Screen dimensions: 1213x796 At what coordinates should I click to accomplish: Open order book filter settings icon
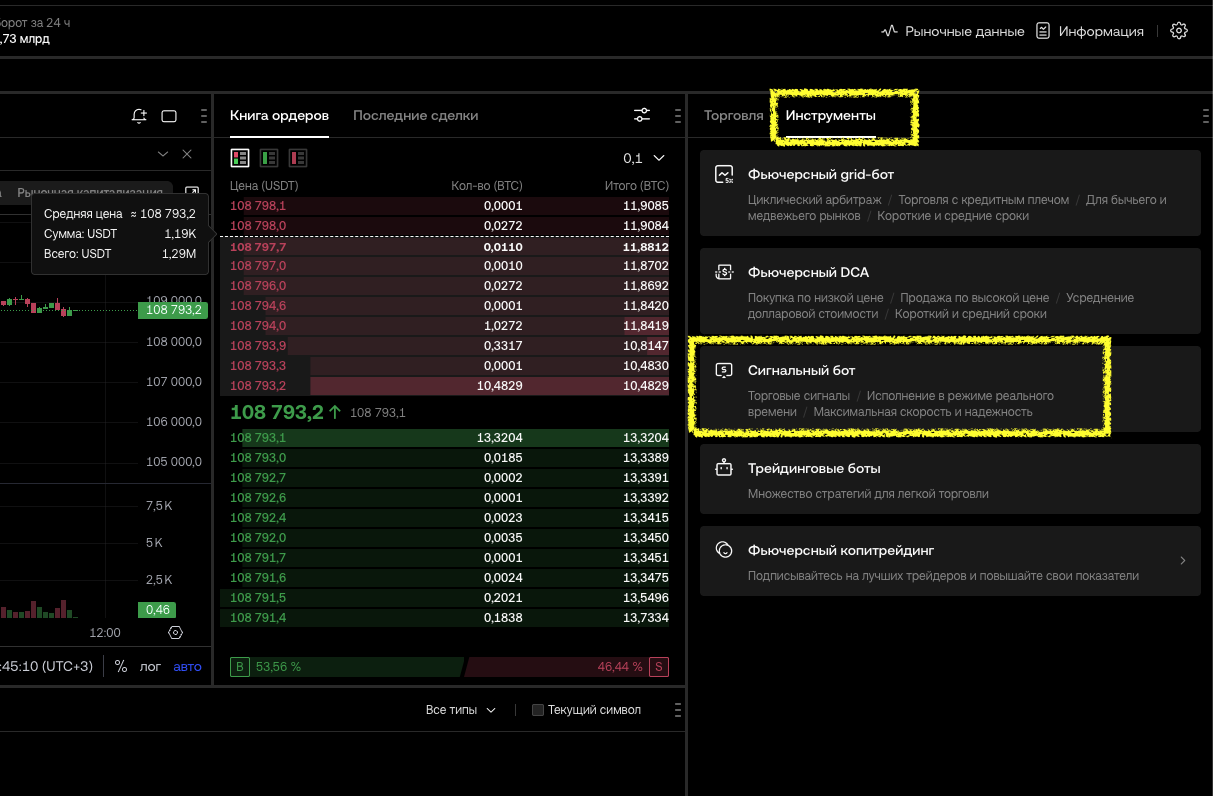coord(642,115)
